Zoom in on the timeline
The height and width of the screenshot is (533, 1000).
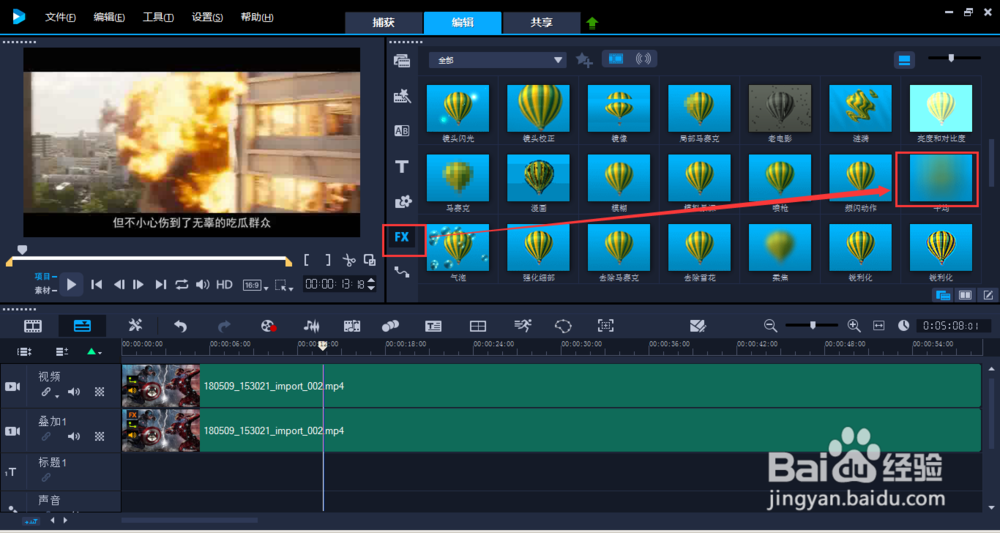pyautogui.click(x=854, y=325)
